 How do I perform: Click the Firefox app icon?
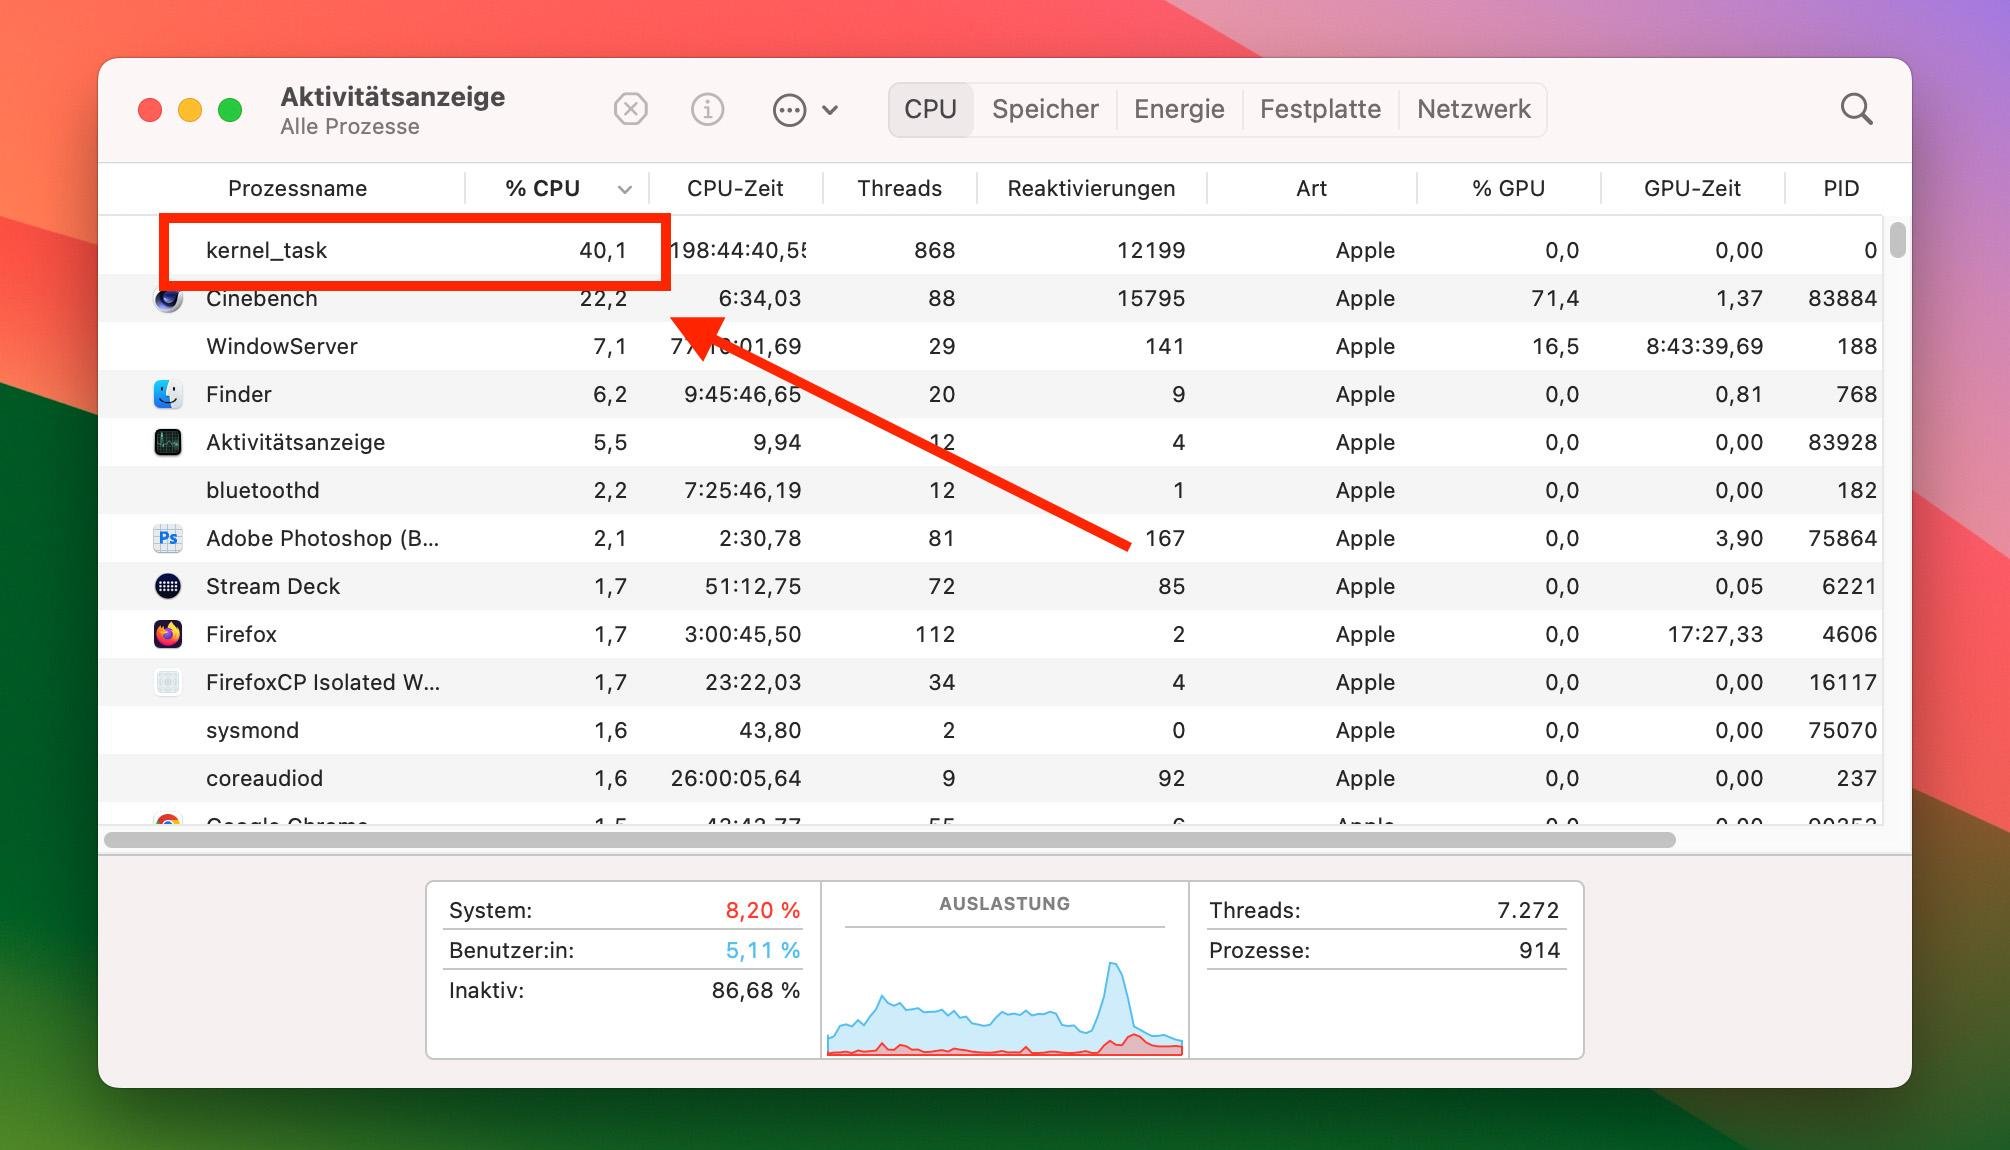pos(168,634)
